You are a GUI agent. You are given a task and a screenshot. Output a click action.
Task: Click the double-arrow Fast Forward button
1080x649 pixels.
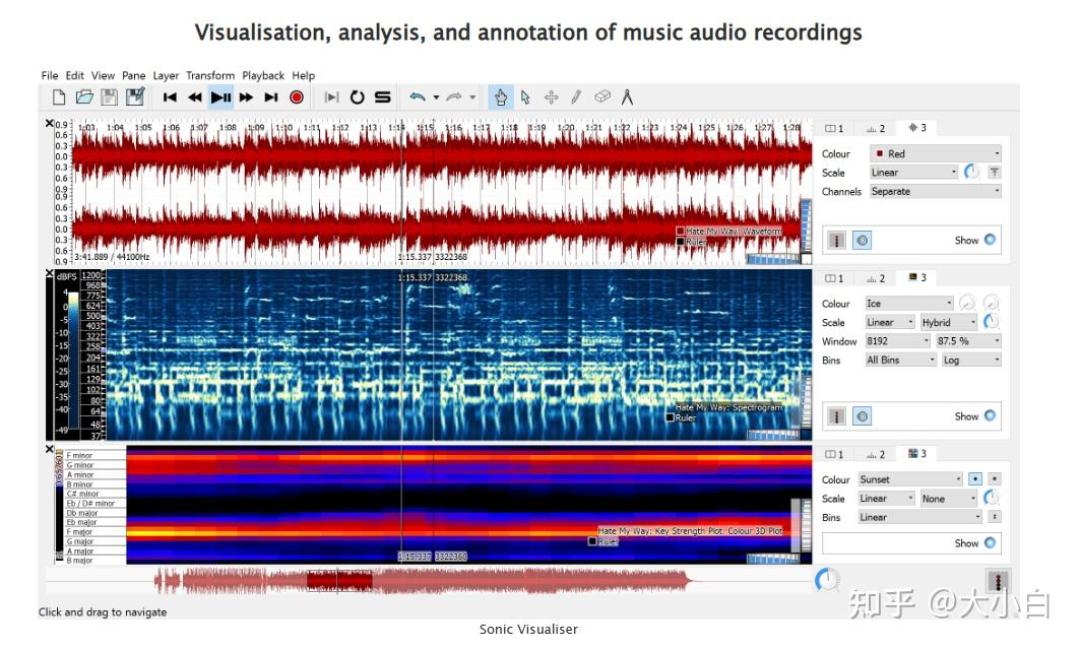coord(246,97)
